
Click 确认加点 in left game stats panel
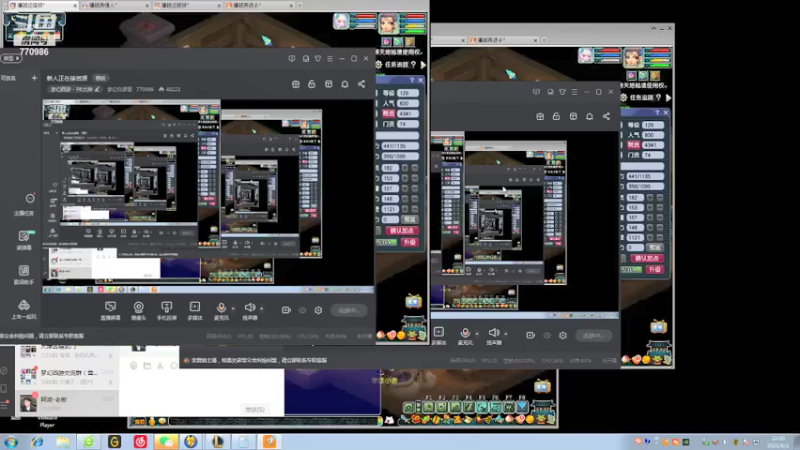(x=402, y=231)
